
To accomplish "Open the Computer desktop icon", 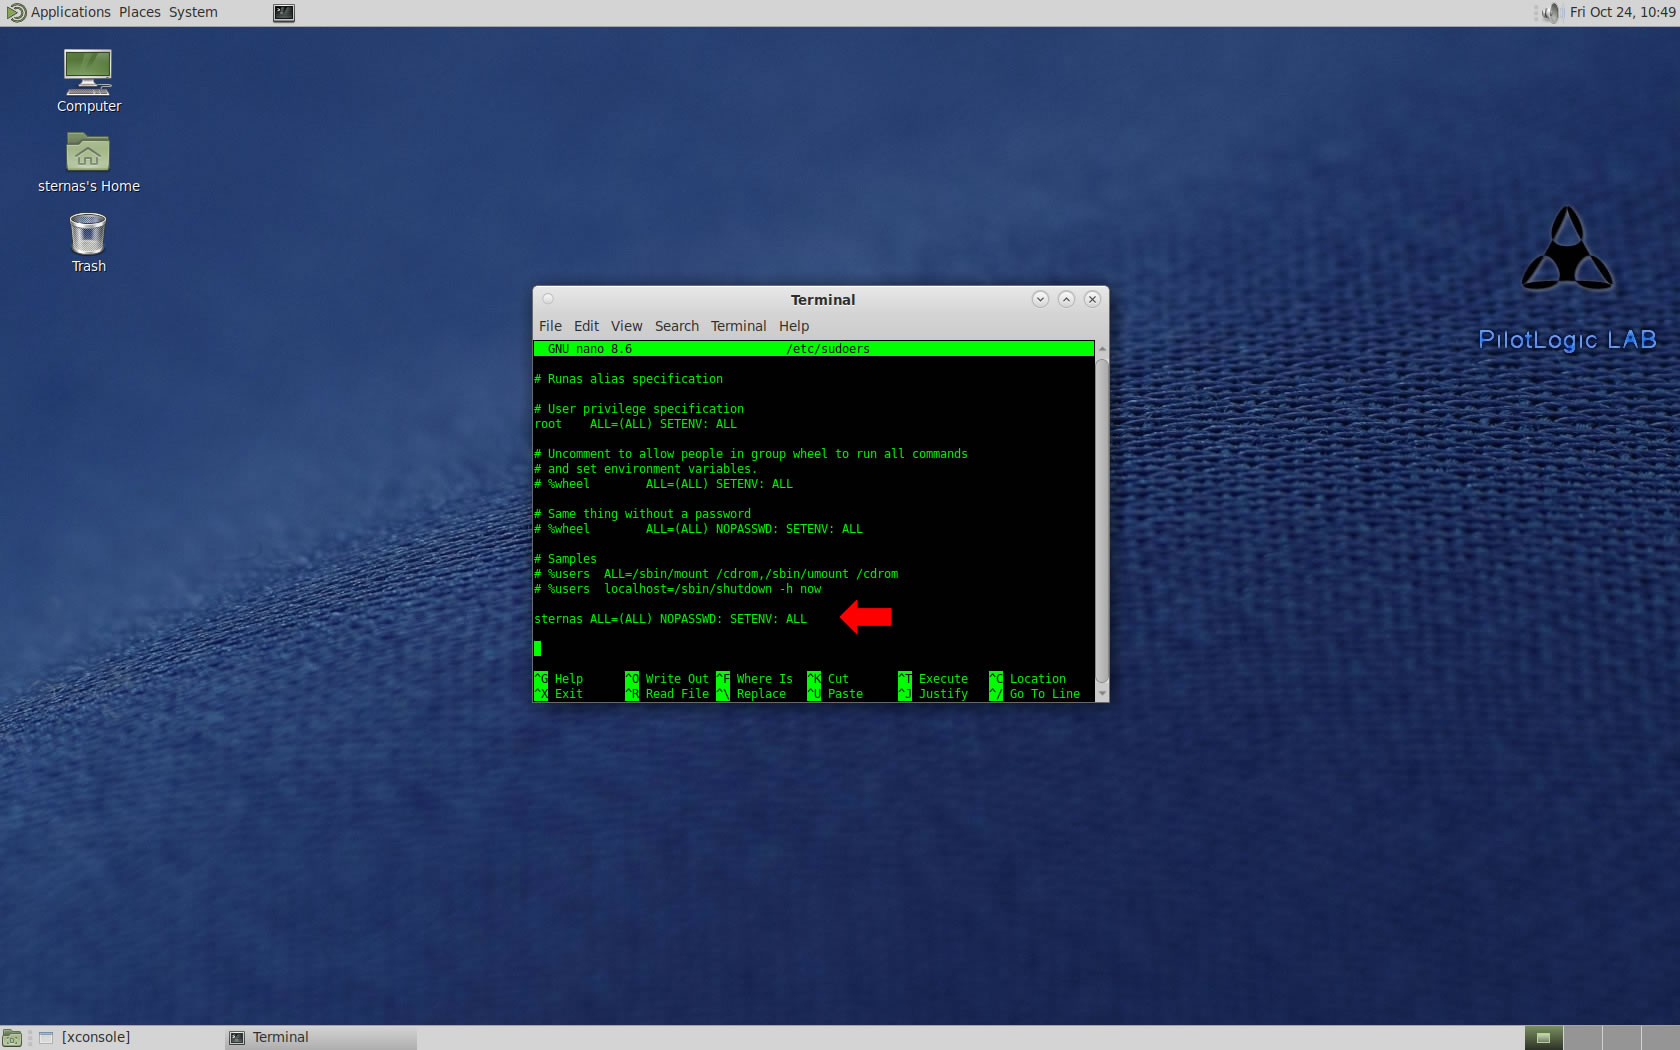I will pos(88,75).
